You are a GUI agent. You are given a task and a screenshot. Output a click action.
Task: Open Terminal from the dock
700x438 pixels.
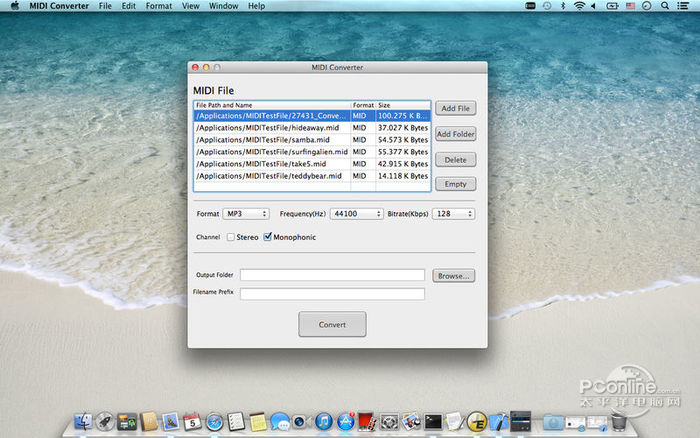433,421
